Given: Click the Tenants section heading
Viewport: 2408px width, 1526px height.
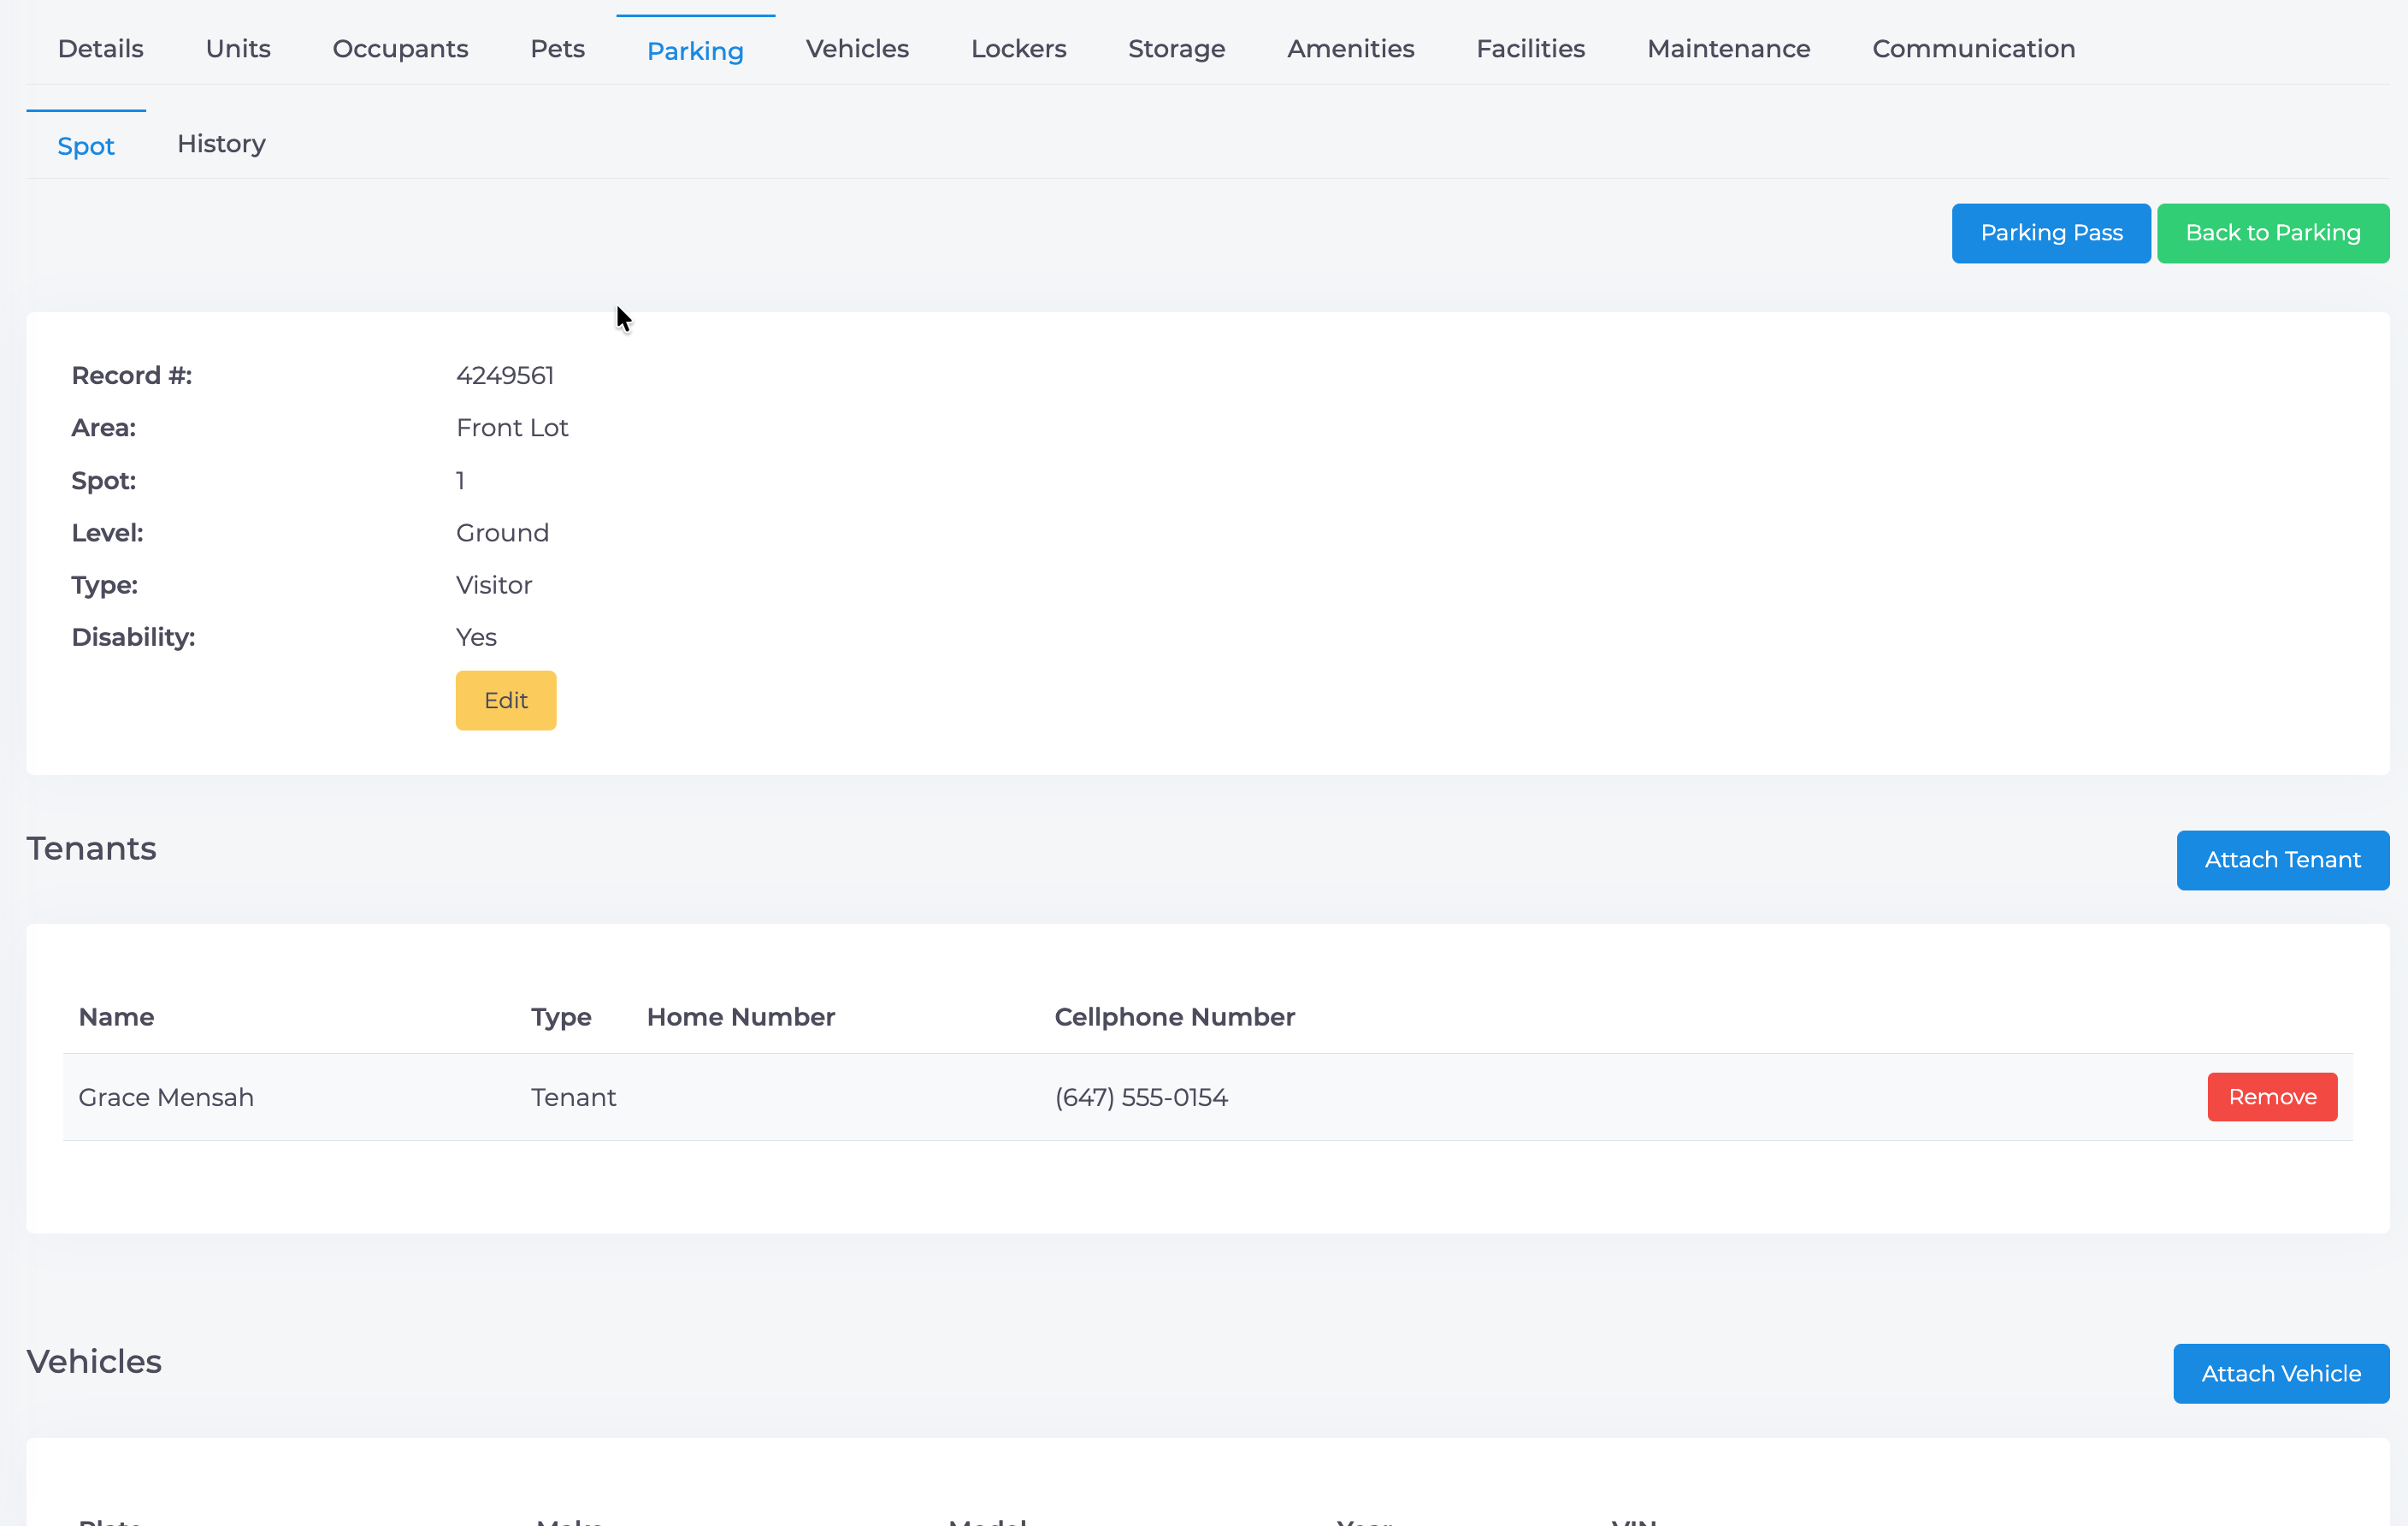Looking at the screenshot, I should 91,848.
